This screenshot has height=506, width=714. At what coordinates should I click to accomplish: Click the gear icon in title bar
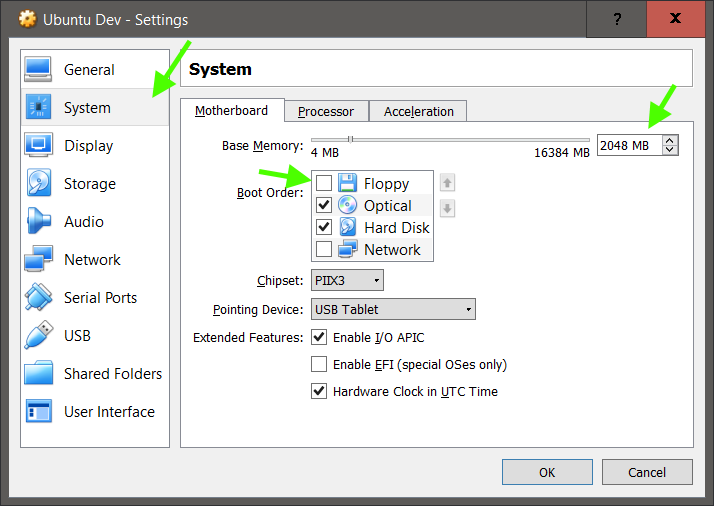[27, 19]
